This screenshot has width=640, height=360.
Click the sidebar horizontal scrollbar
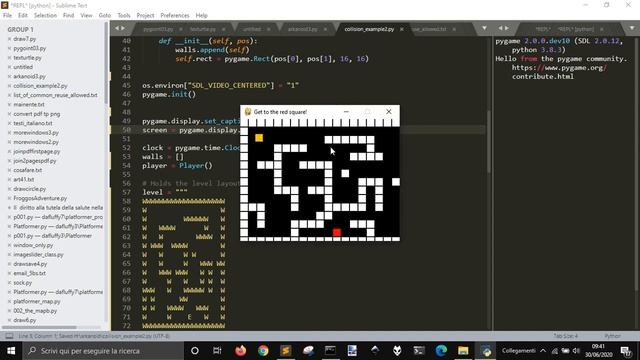[x=39, y=327]
